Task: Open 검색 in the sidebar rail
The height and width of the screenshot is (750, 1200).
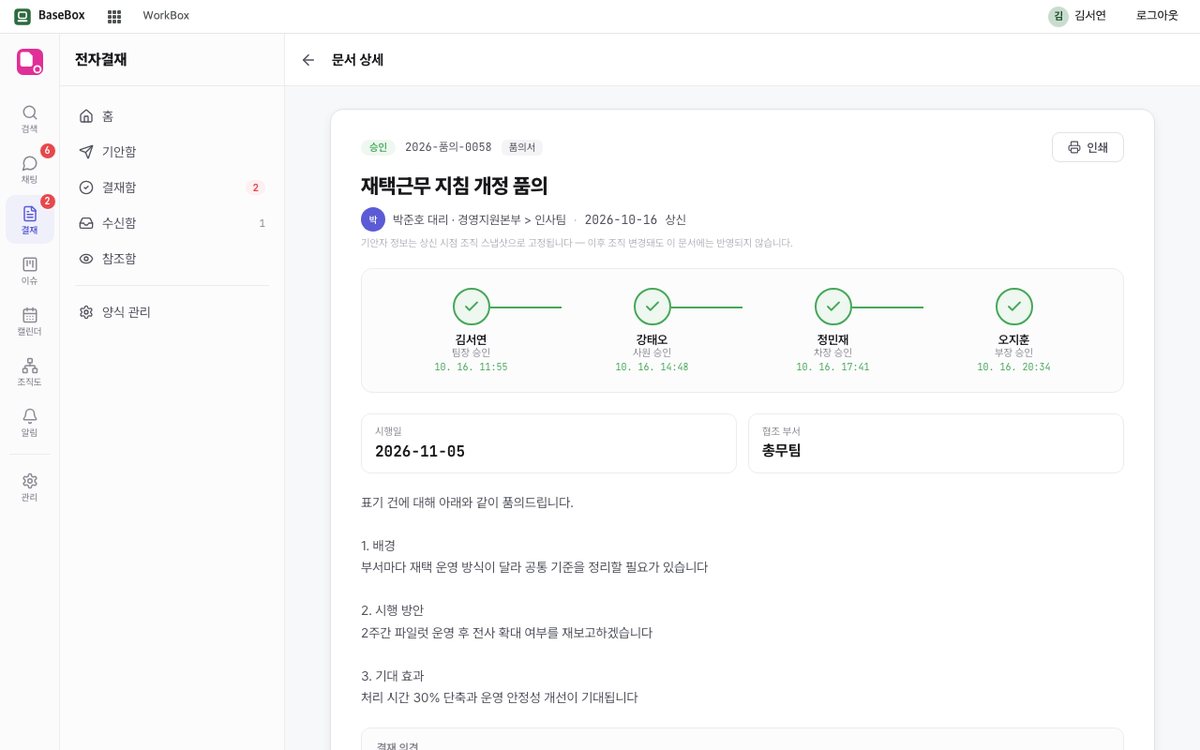Action: click(x=30, y=119)
